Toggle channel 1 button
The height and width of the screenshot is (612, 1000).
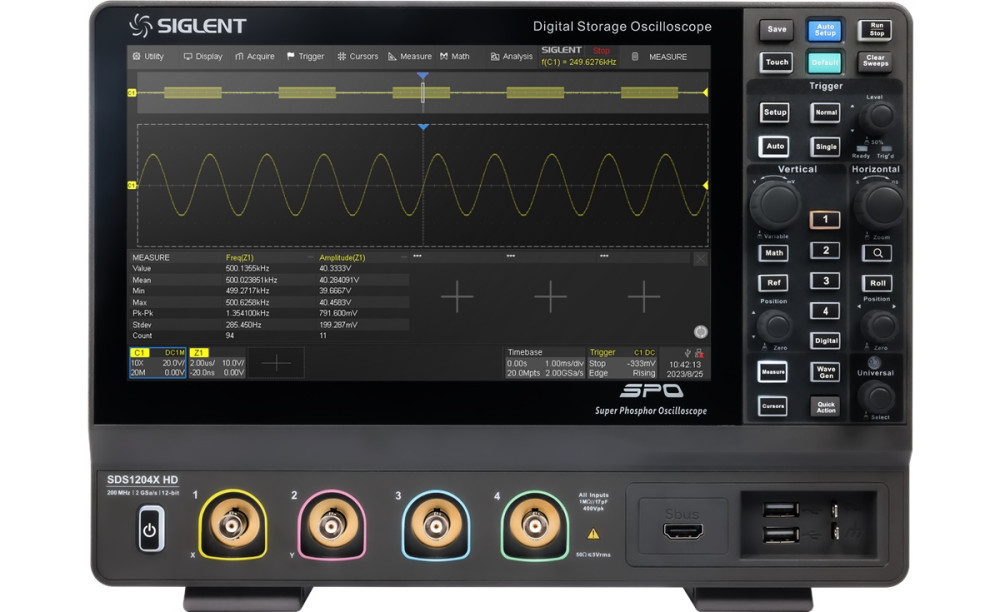pyautogui.click(x=825, y=219)
